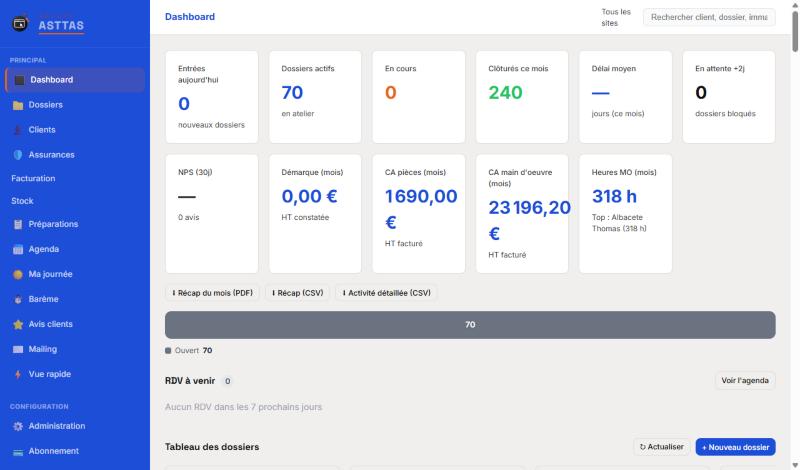Click the Tableau des dossiers heading
Viewport: 800px width, 470px height.
click(x=212, y=447)
